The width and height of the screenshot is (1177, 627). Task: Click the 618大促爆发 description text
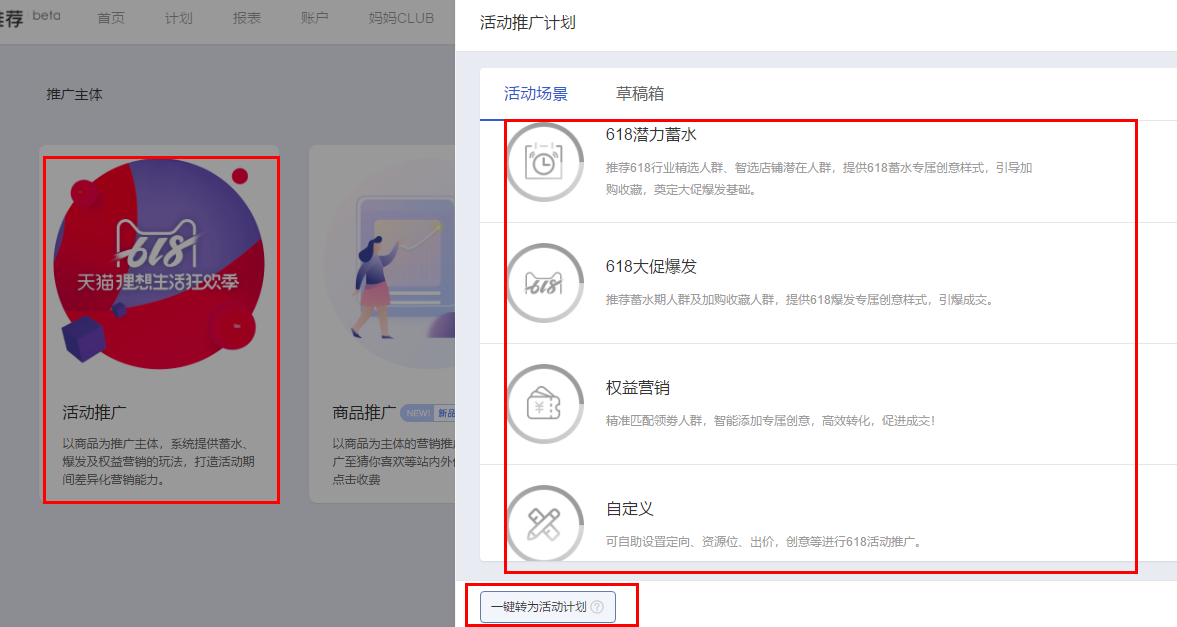pyautogui.click(x=801, y=300)
